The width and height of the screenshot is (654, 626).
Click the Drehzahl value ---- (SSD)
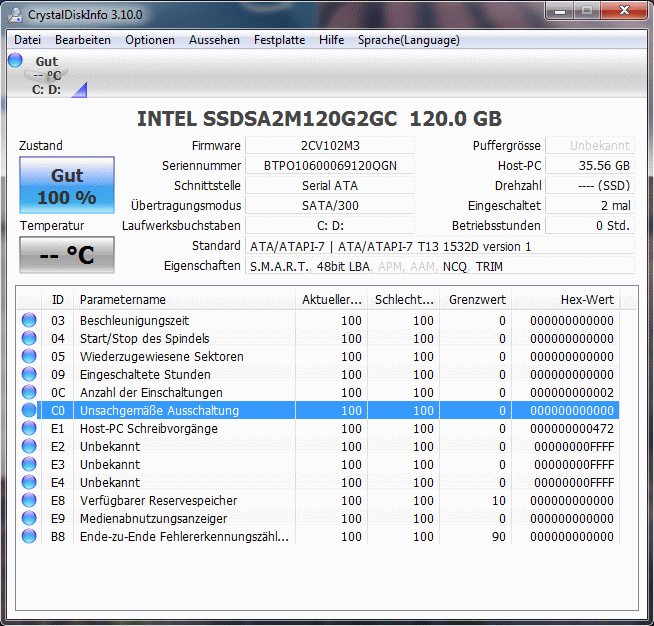pyautogui.click(x=590, y=186)
